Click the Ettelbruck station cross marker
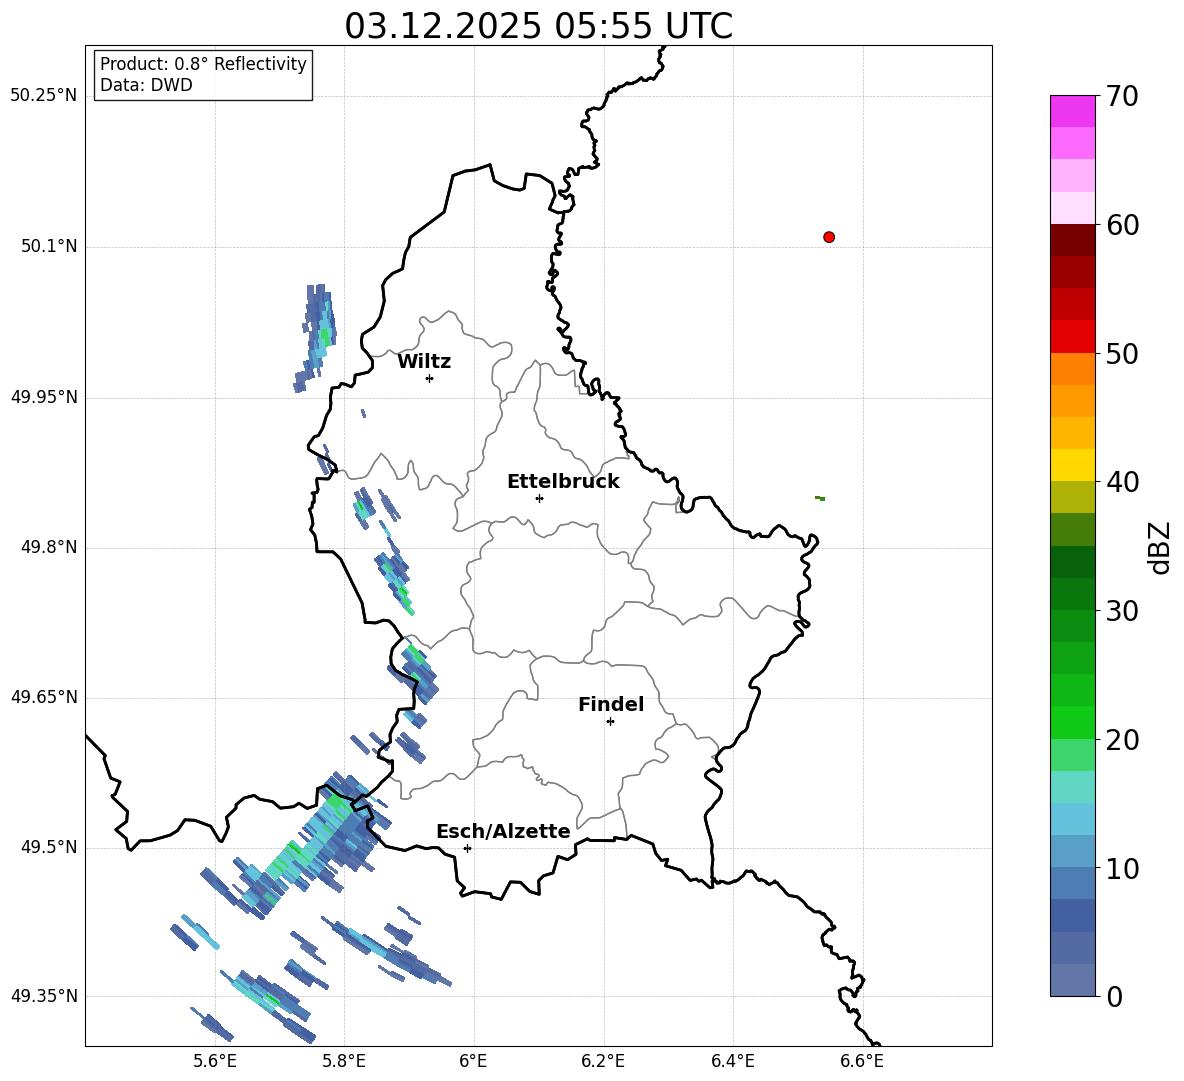1184x1081 pixels. click(x=539, y=498)
